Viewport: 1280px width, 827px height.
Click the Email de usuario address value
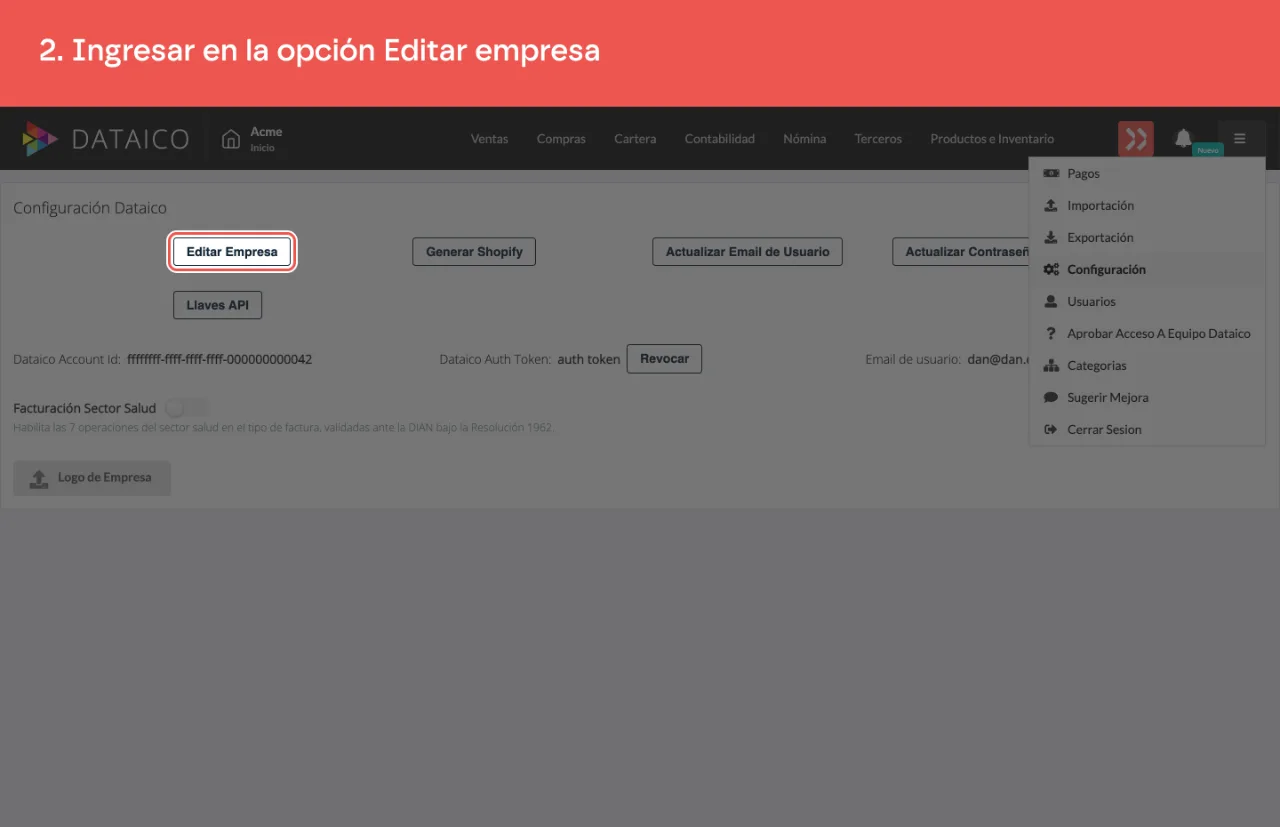998,359
